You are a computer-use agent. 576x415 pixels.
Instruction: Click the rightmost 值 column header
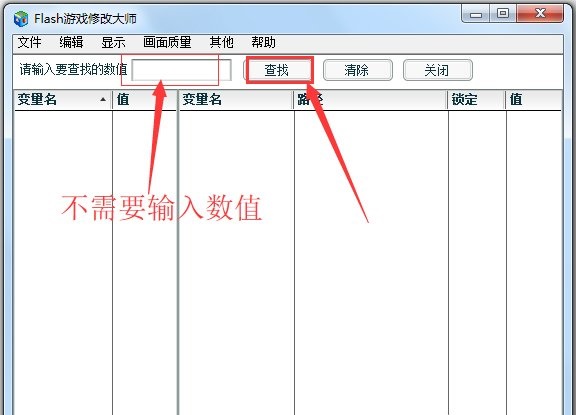(534, 100)
